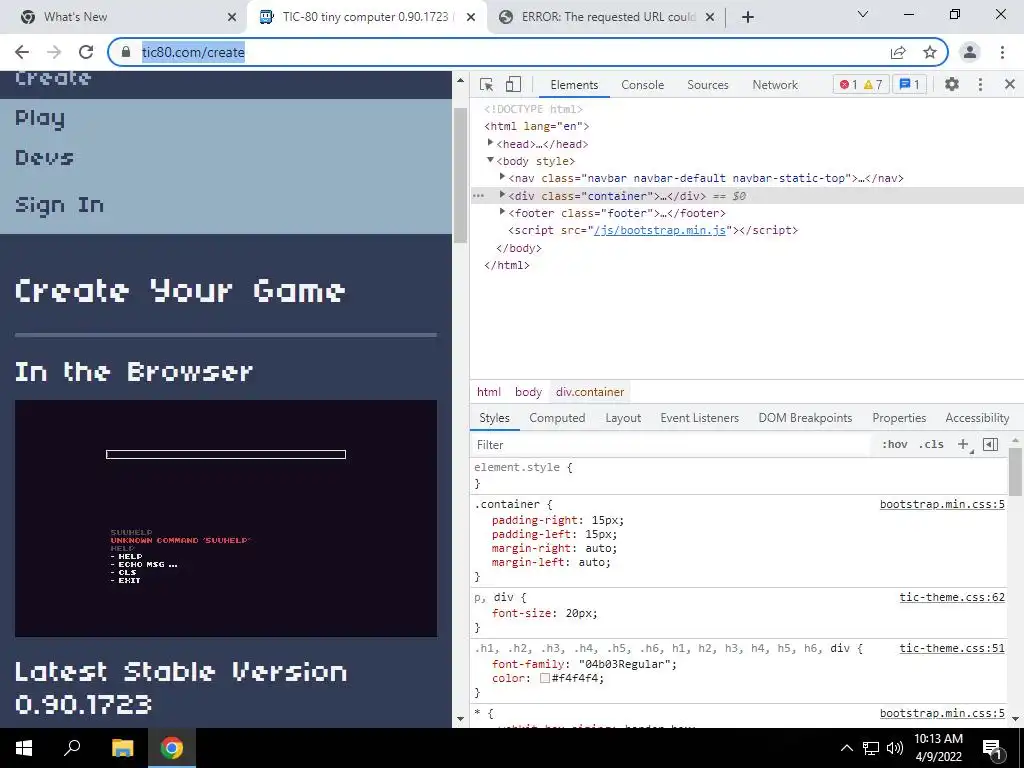Screen dimensions: 1024x768
Task: Click the Play navigation link
Action: coord(40,120)
